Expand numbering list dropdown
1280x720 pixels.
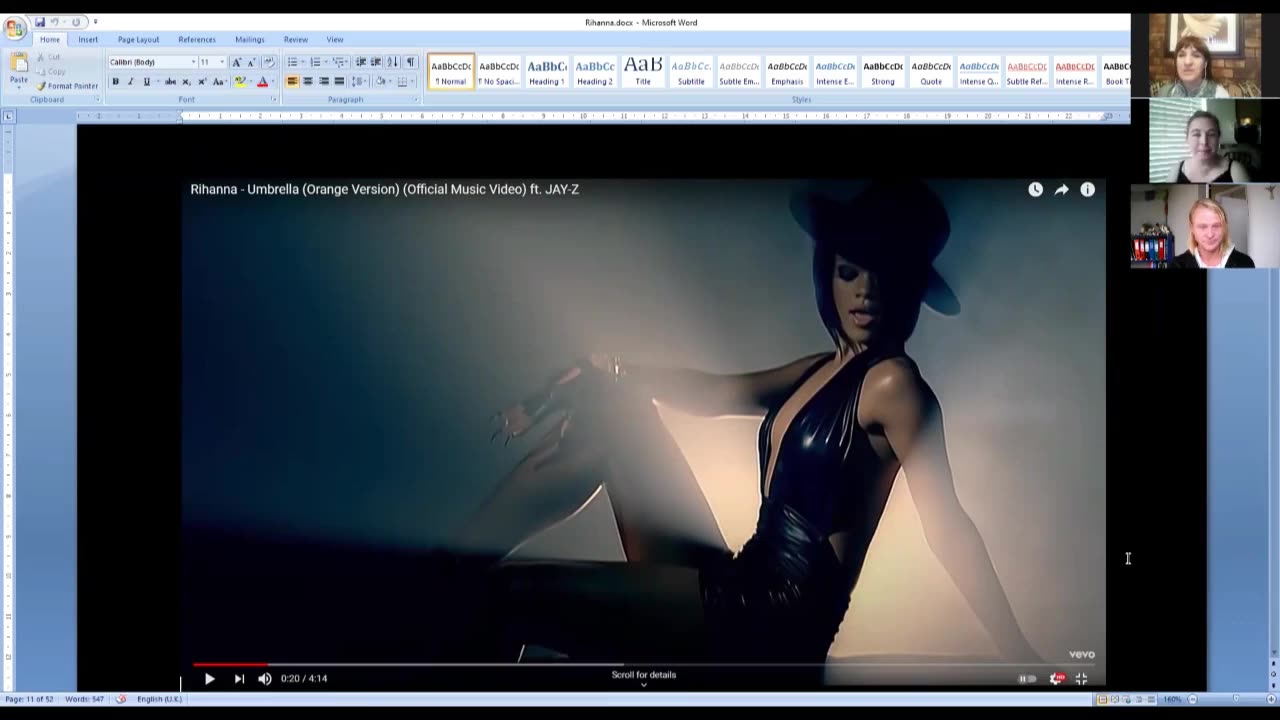click(x=326, y=62)
